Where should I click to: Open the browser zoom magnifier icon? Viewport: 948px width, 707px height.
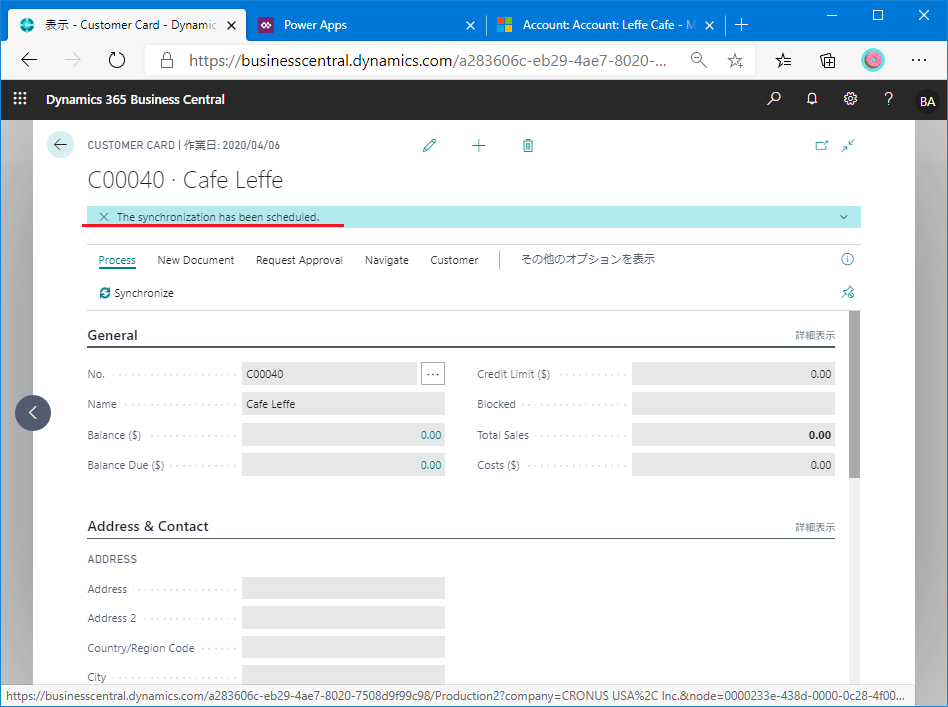[x=698, y=60]
